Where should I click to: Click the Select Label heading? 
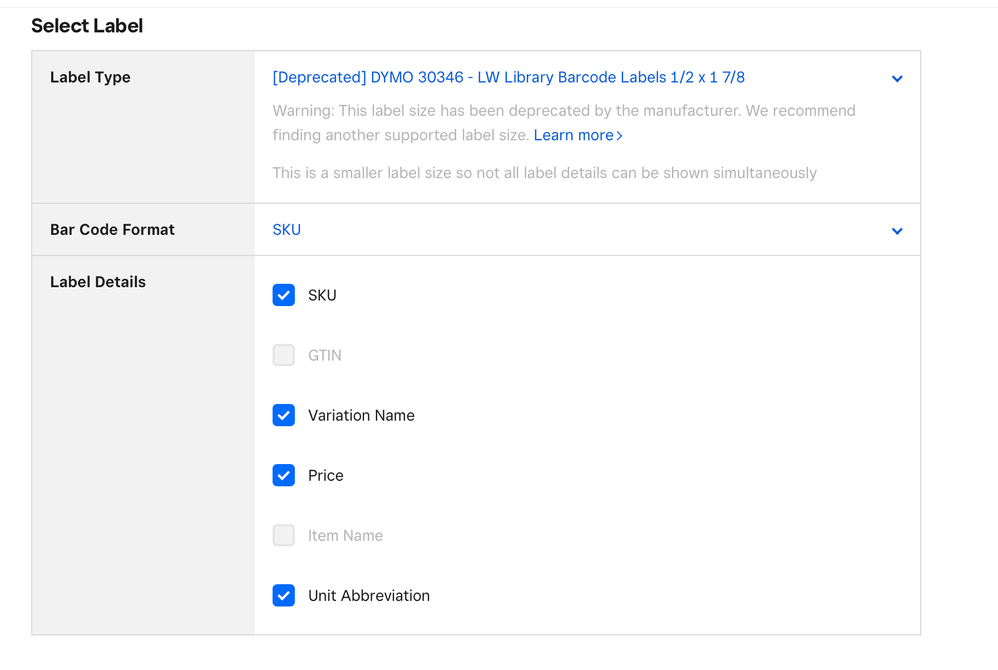pyautogui.click(x=87, y=26)
